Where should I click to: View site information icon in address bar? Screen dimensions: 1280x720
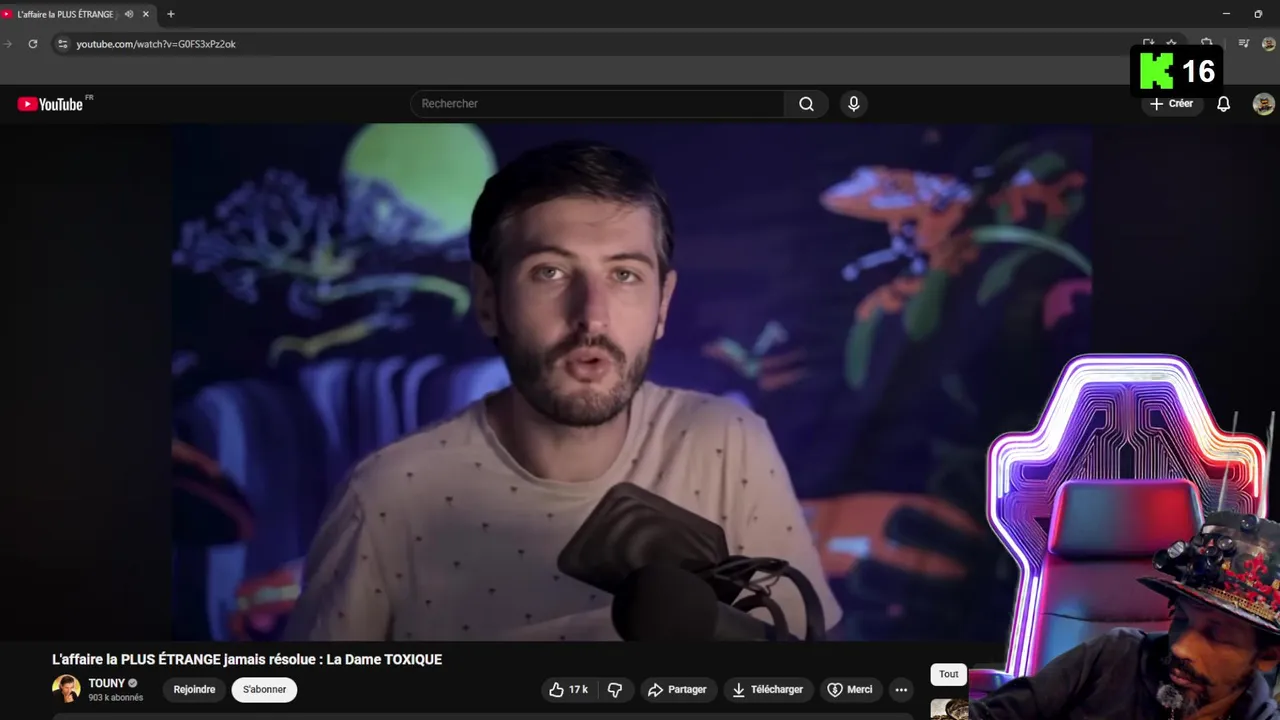(x=62, y=44)
